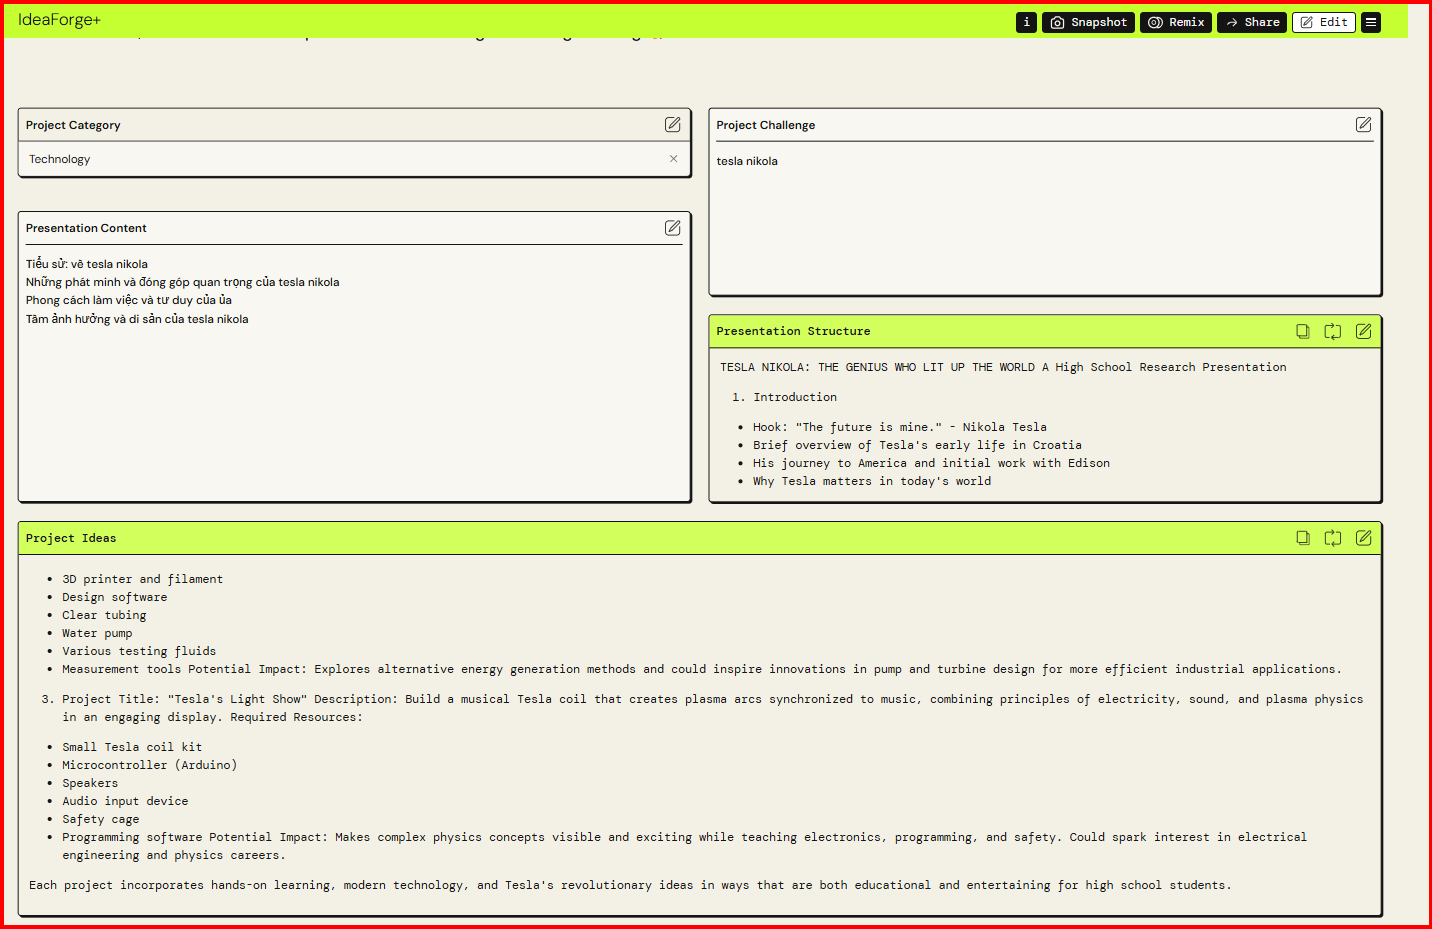Click the 'Water pump' bullet
The width and height of the screenshot is (1432, 929).
pos(97,633)
